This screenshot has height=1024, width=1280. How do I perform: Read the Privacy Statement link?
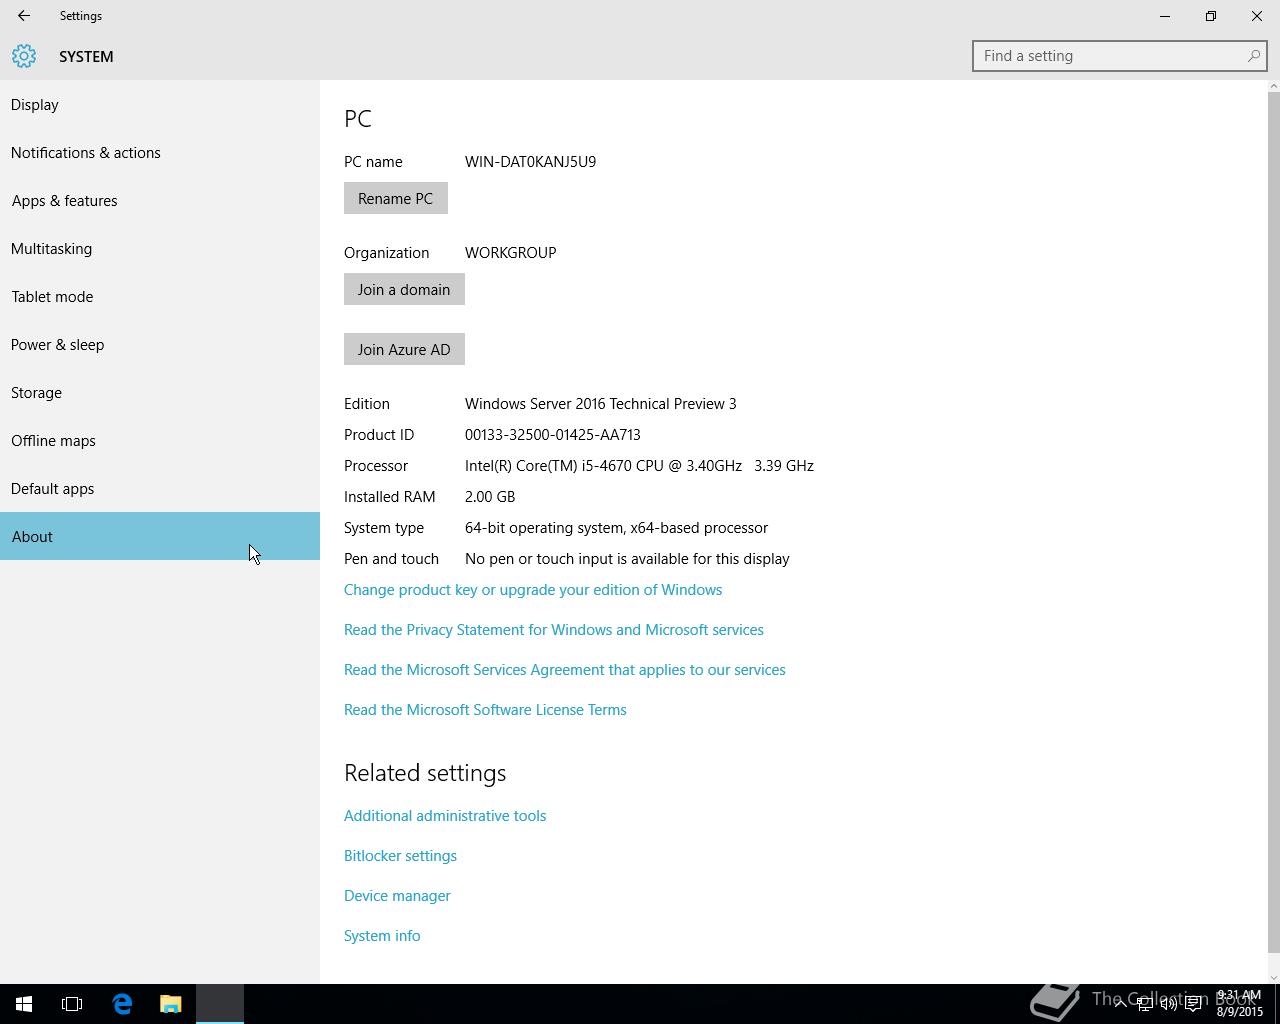click(x=554, y=630)
